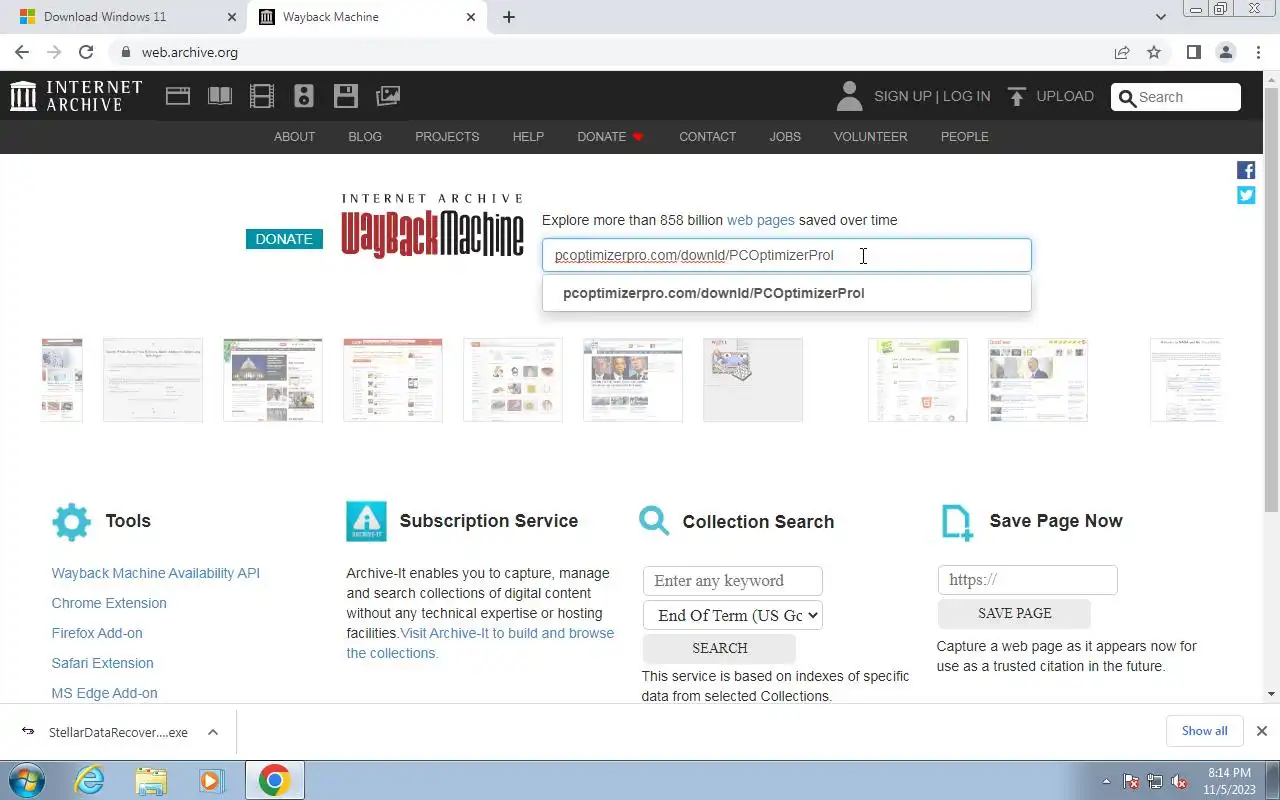Open the PEOPLE menu item
1280x800 pixels.
click(964, 137)
